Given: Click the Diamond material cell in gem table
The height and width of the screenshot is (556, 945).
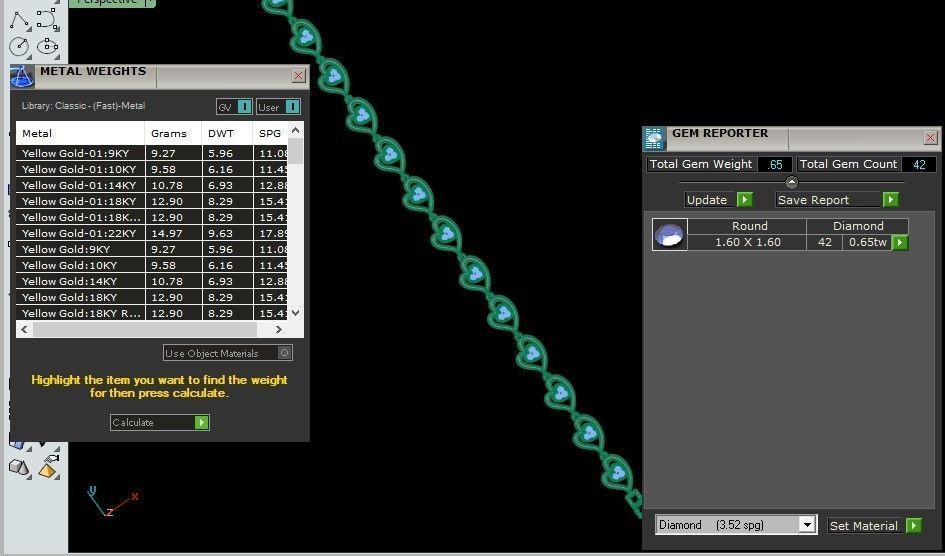Looking at the screenshot, I should (858, 226).
